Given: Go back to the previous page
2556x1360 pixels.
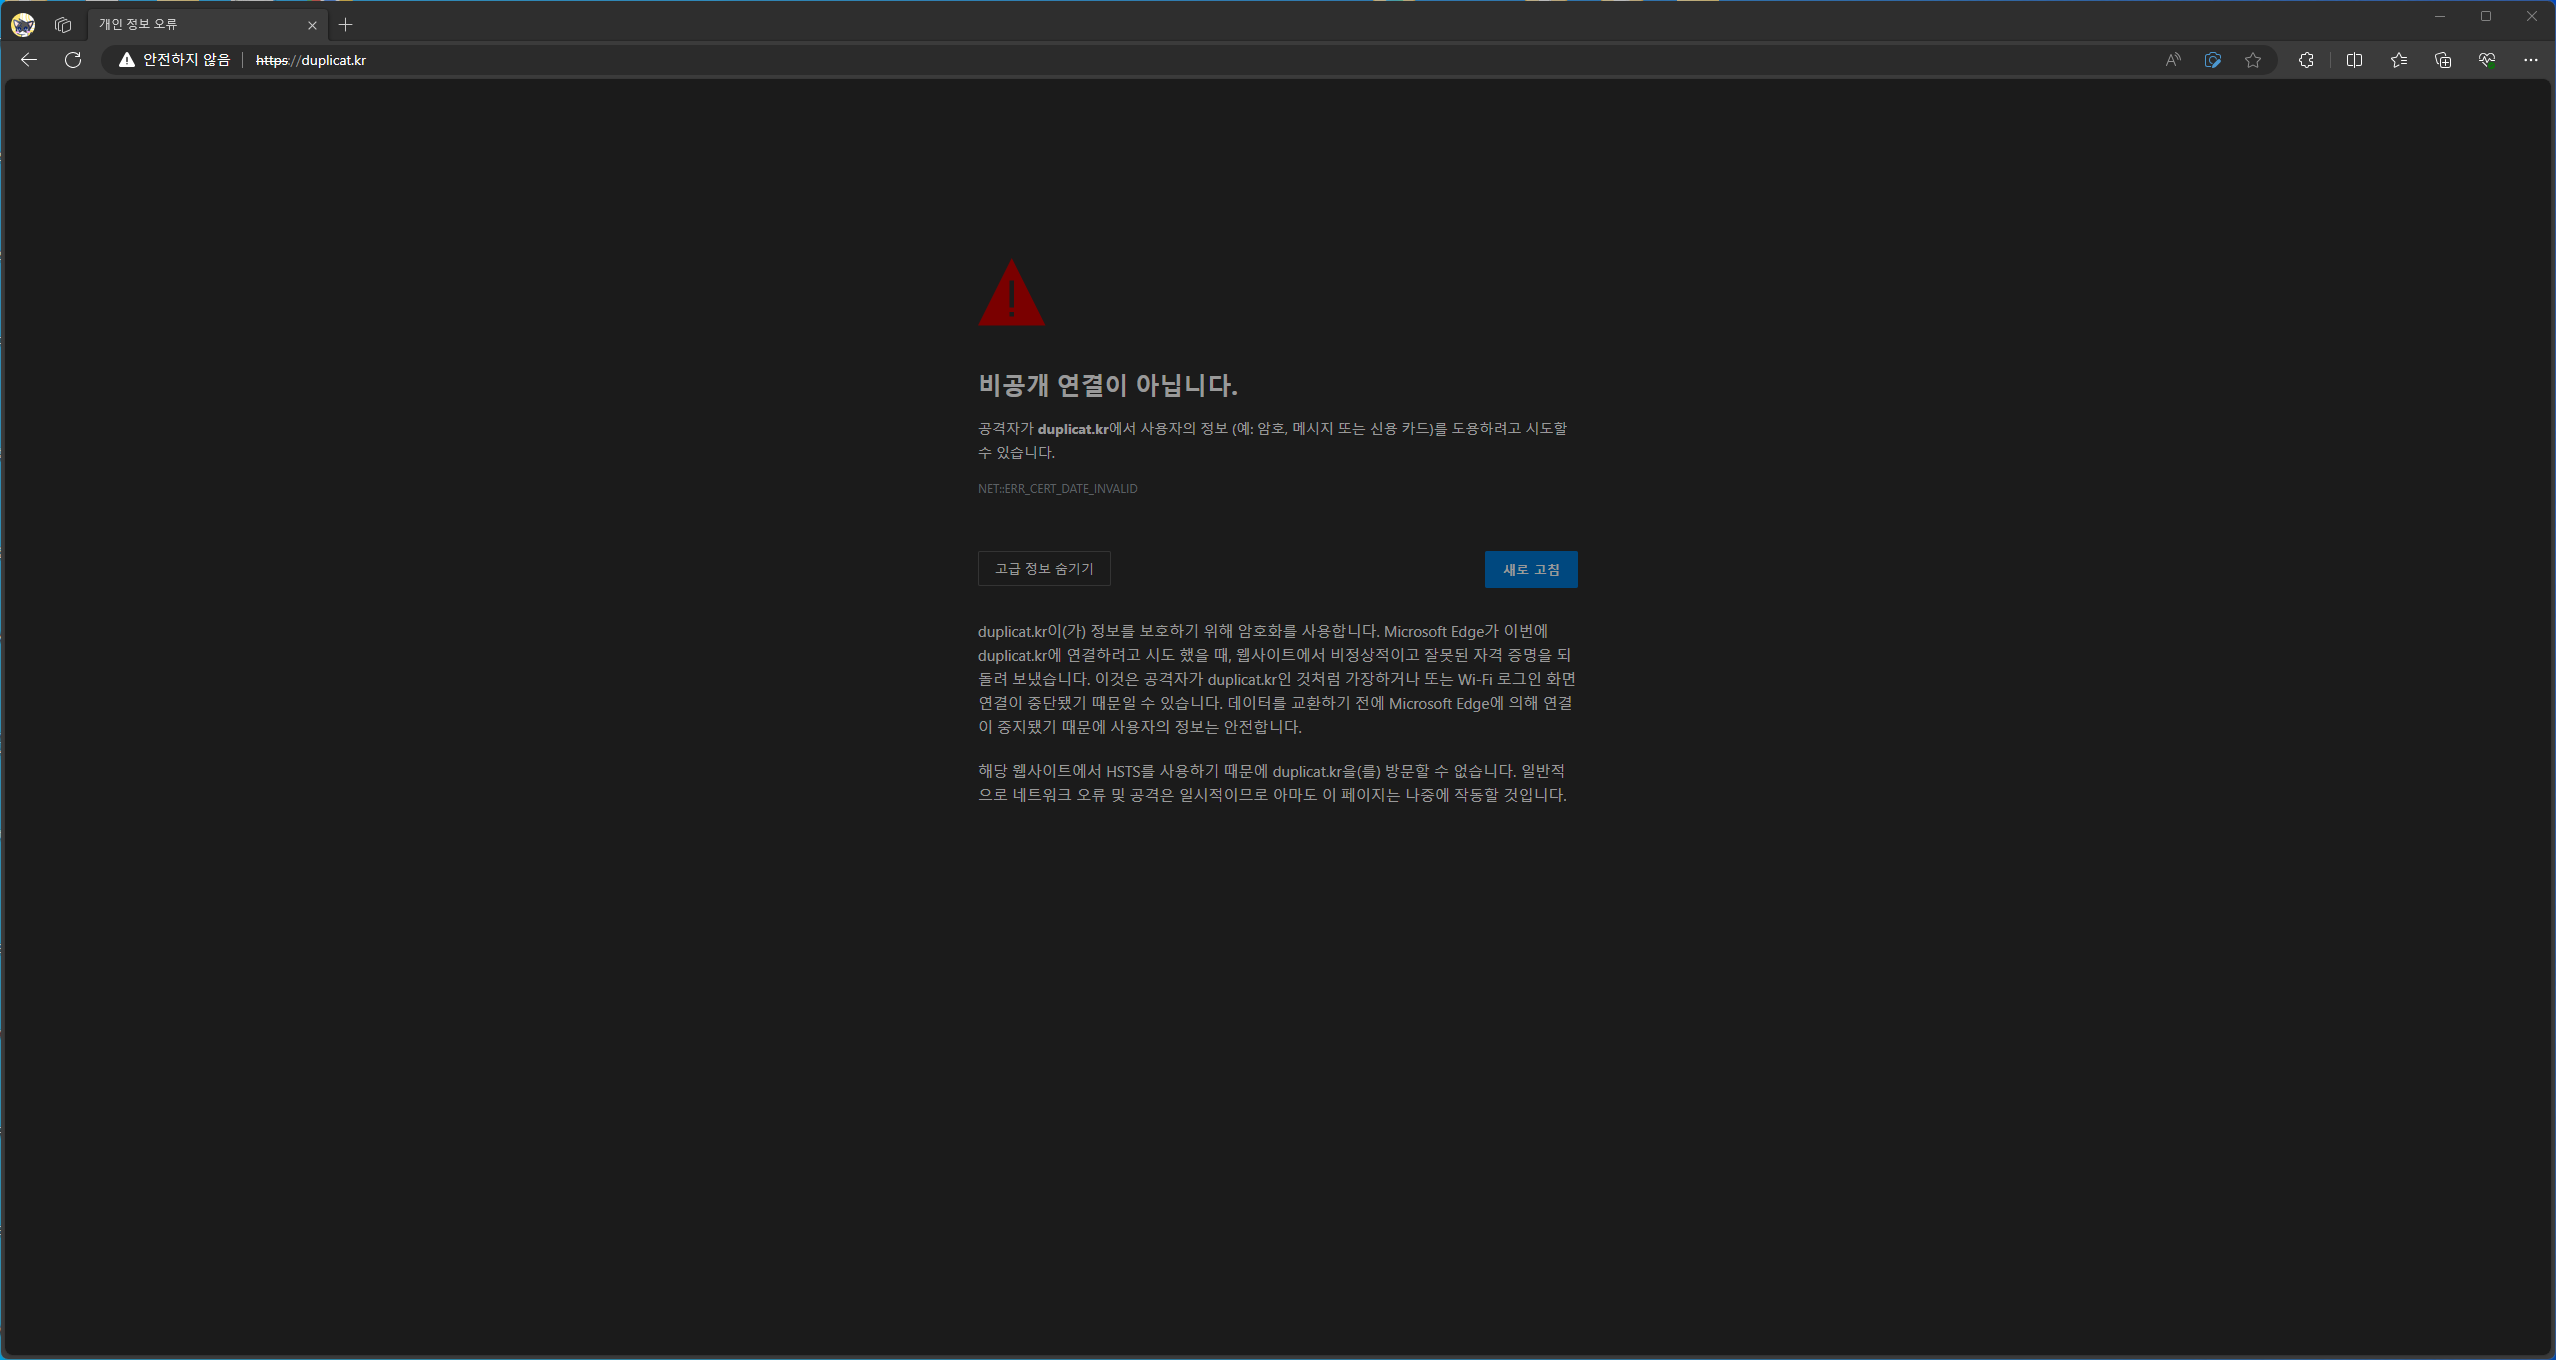Looking at the screenshot, I should 29,60.
